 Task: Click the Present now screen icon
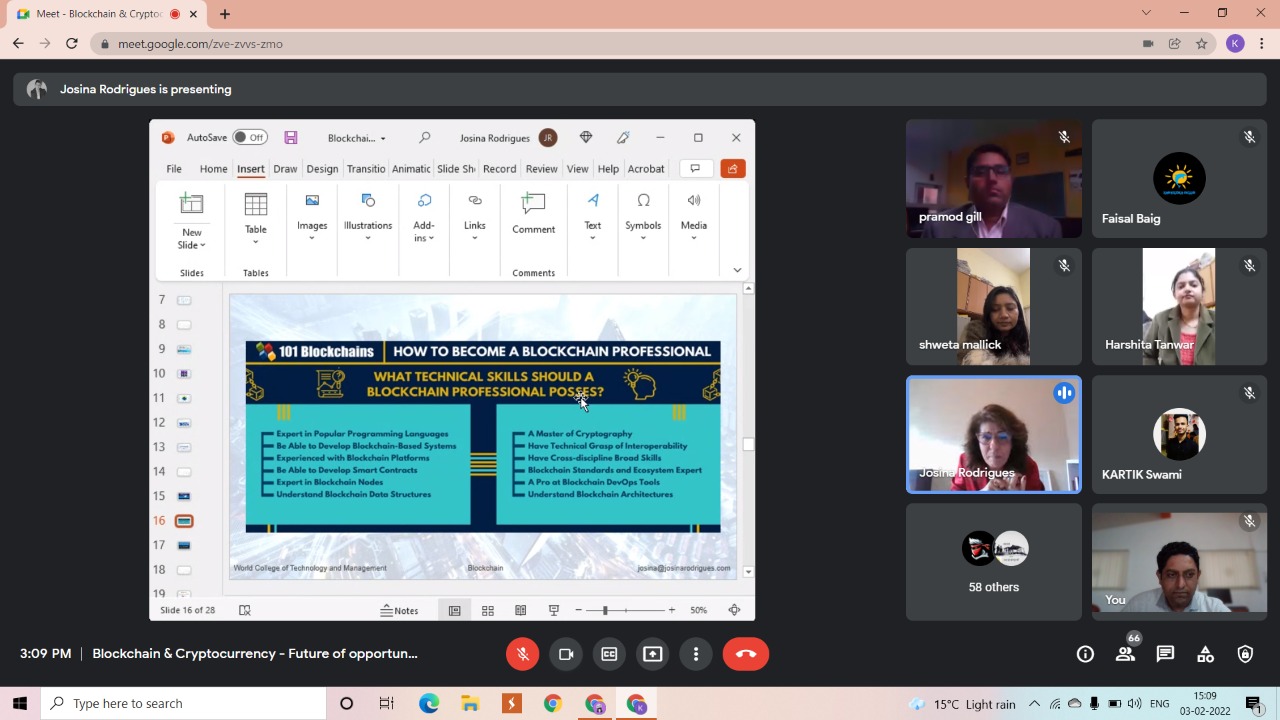click(x=652, y=654)
